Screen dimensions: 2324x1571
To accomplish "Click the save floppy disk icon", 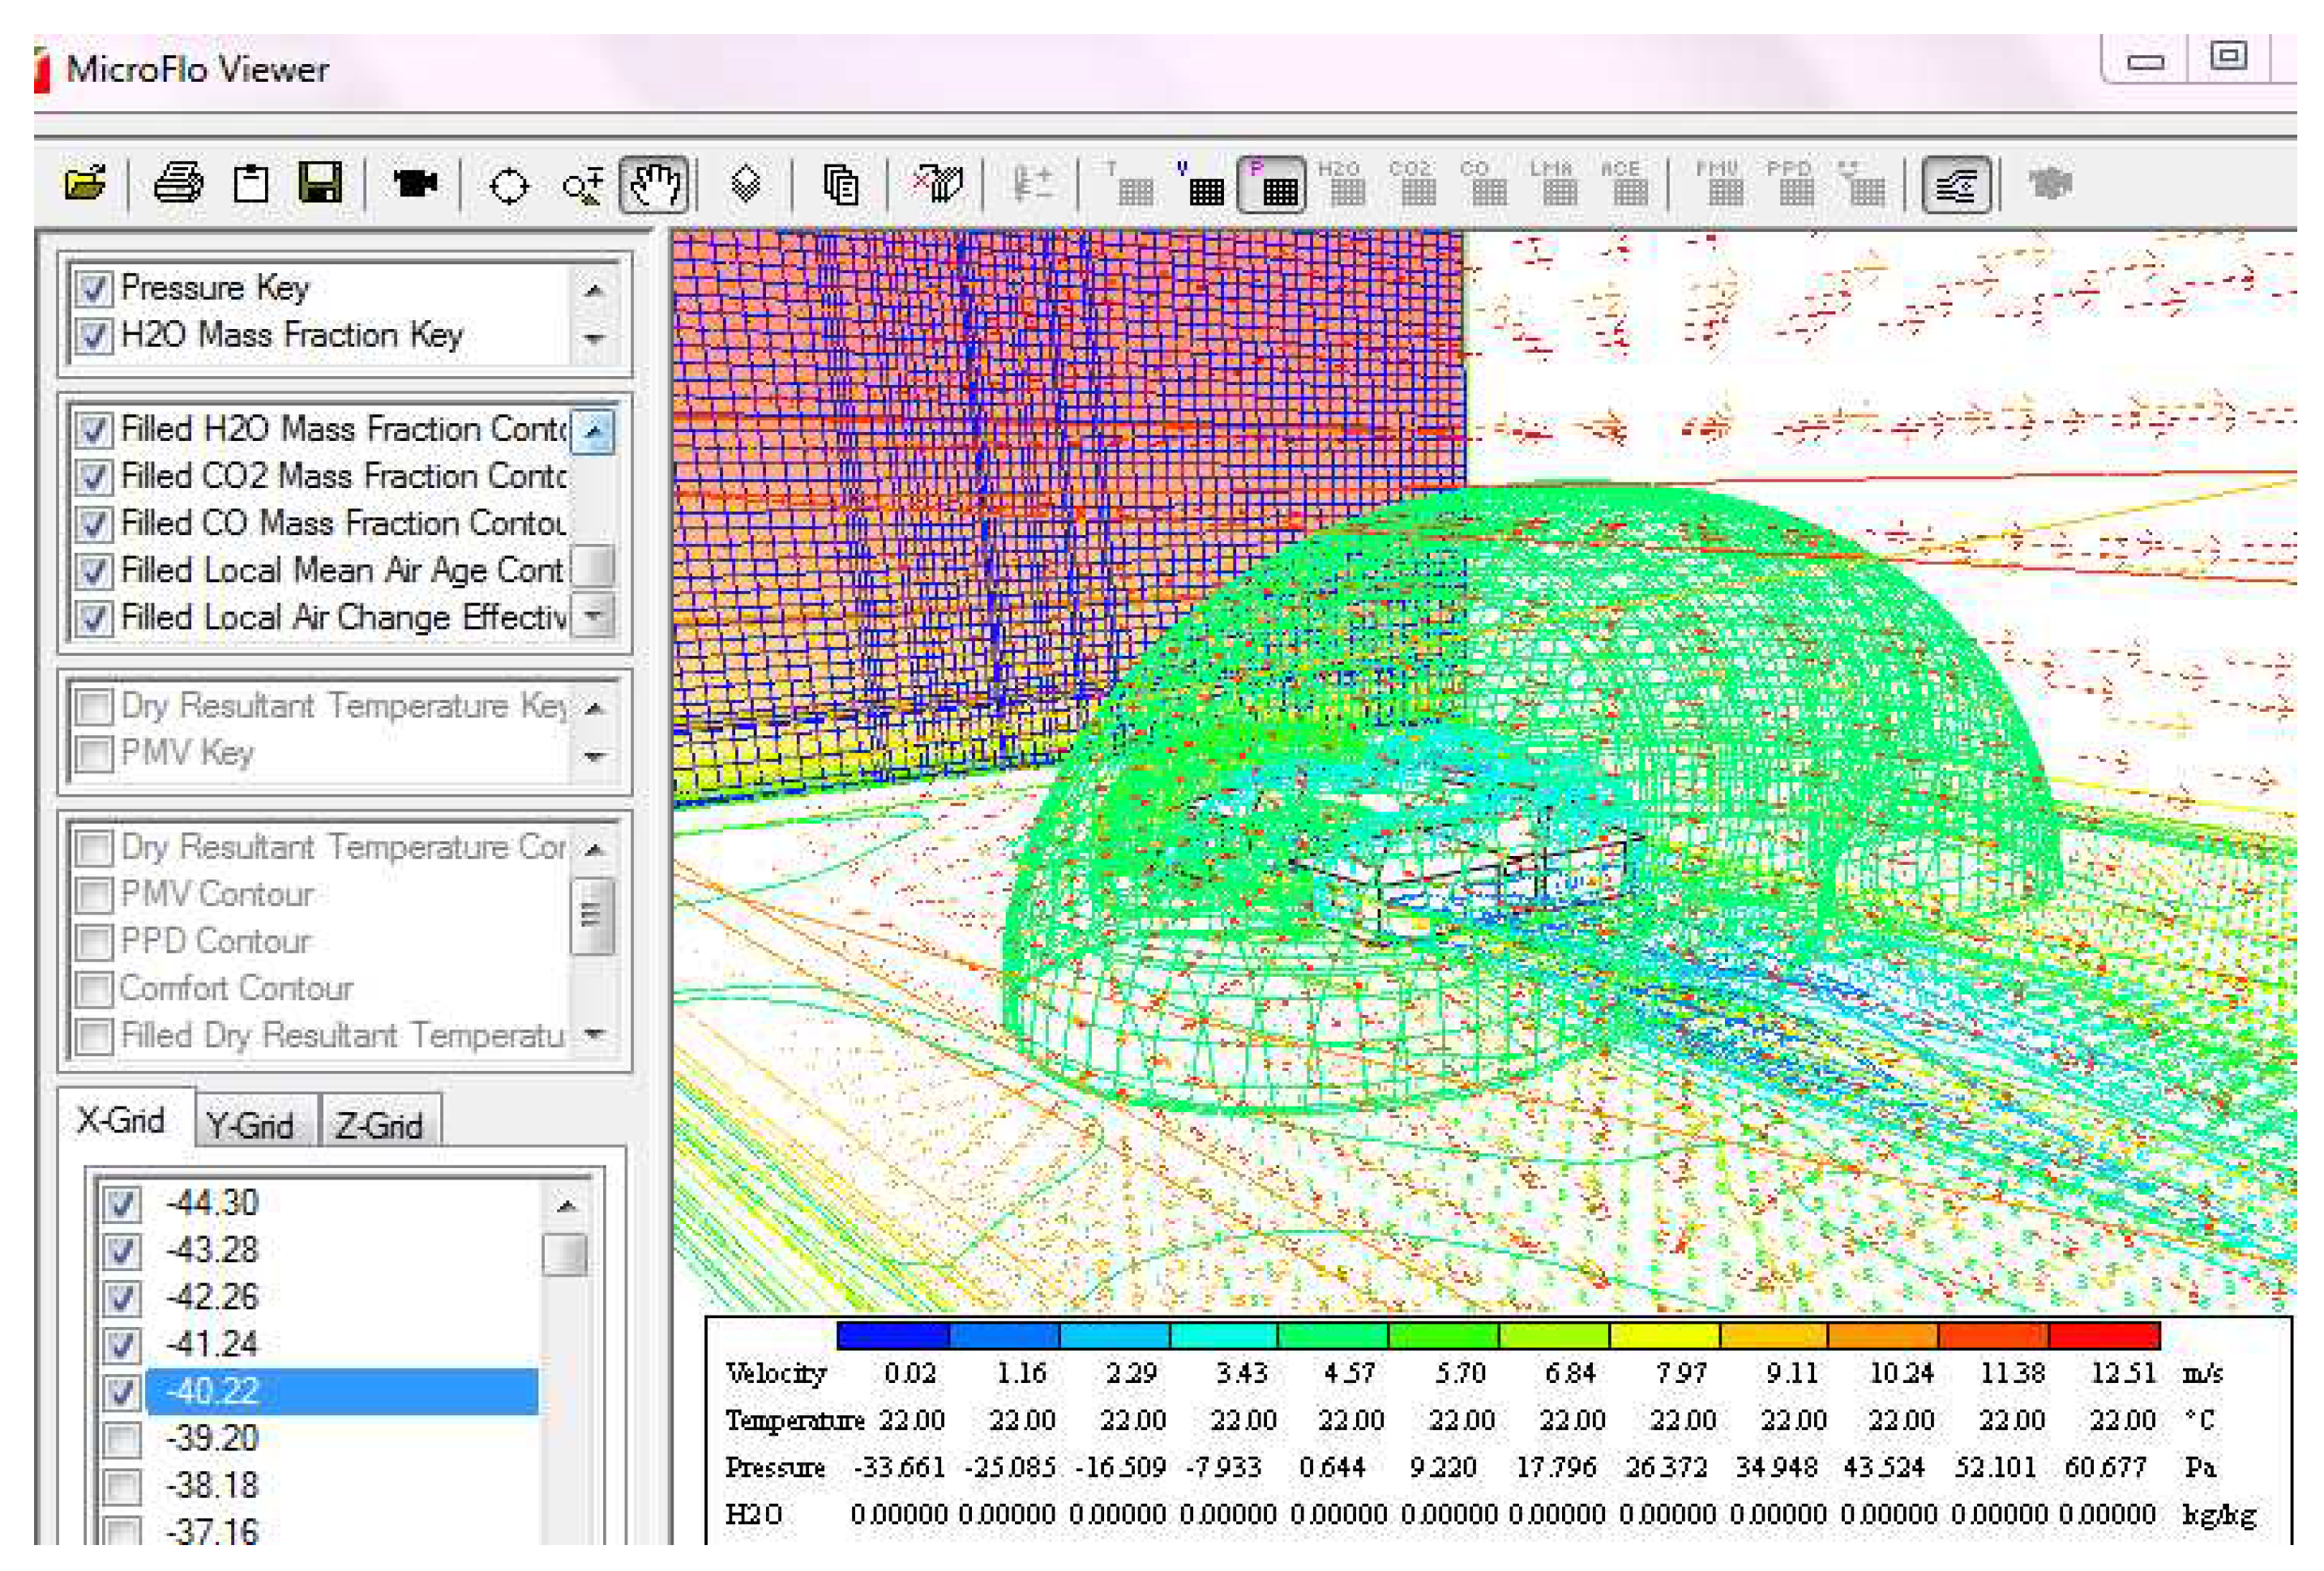I will 320,185.
